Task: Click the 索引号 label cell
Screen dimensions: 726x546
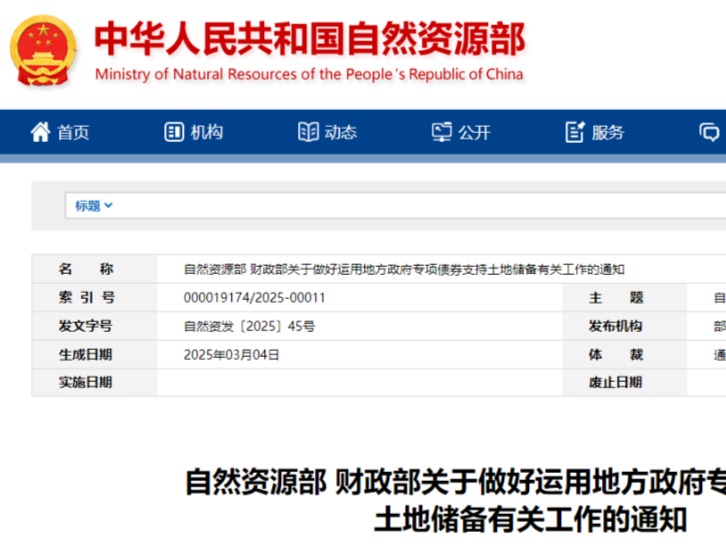Action: click(x=94, y=297)
